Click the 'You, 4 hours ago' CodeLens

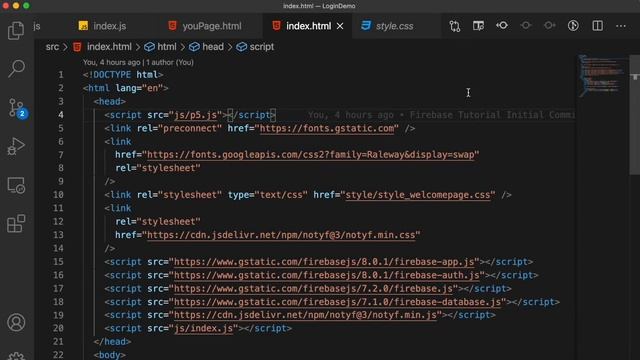click(x=111, y=62)
